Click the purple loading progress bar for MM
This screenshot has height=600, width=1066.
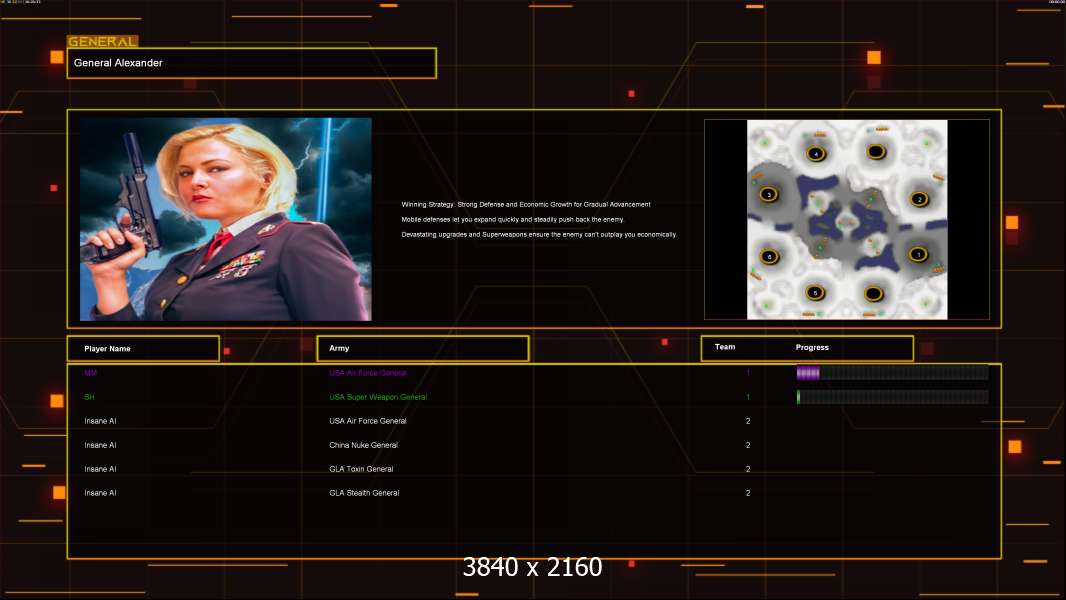893,372
